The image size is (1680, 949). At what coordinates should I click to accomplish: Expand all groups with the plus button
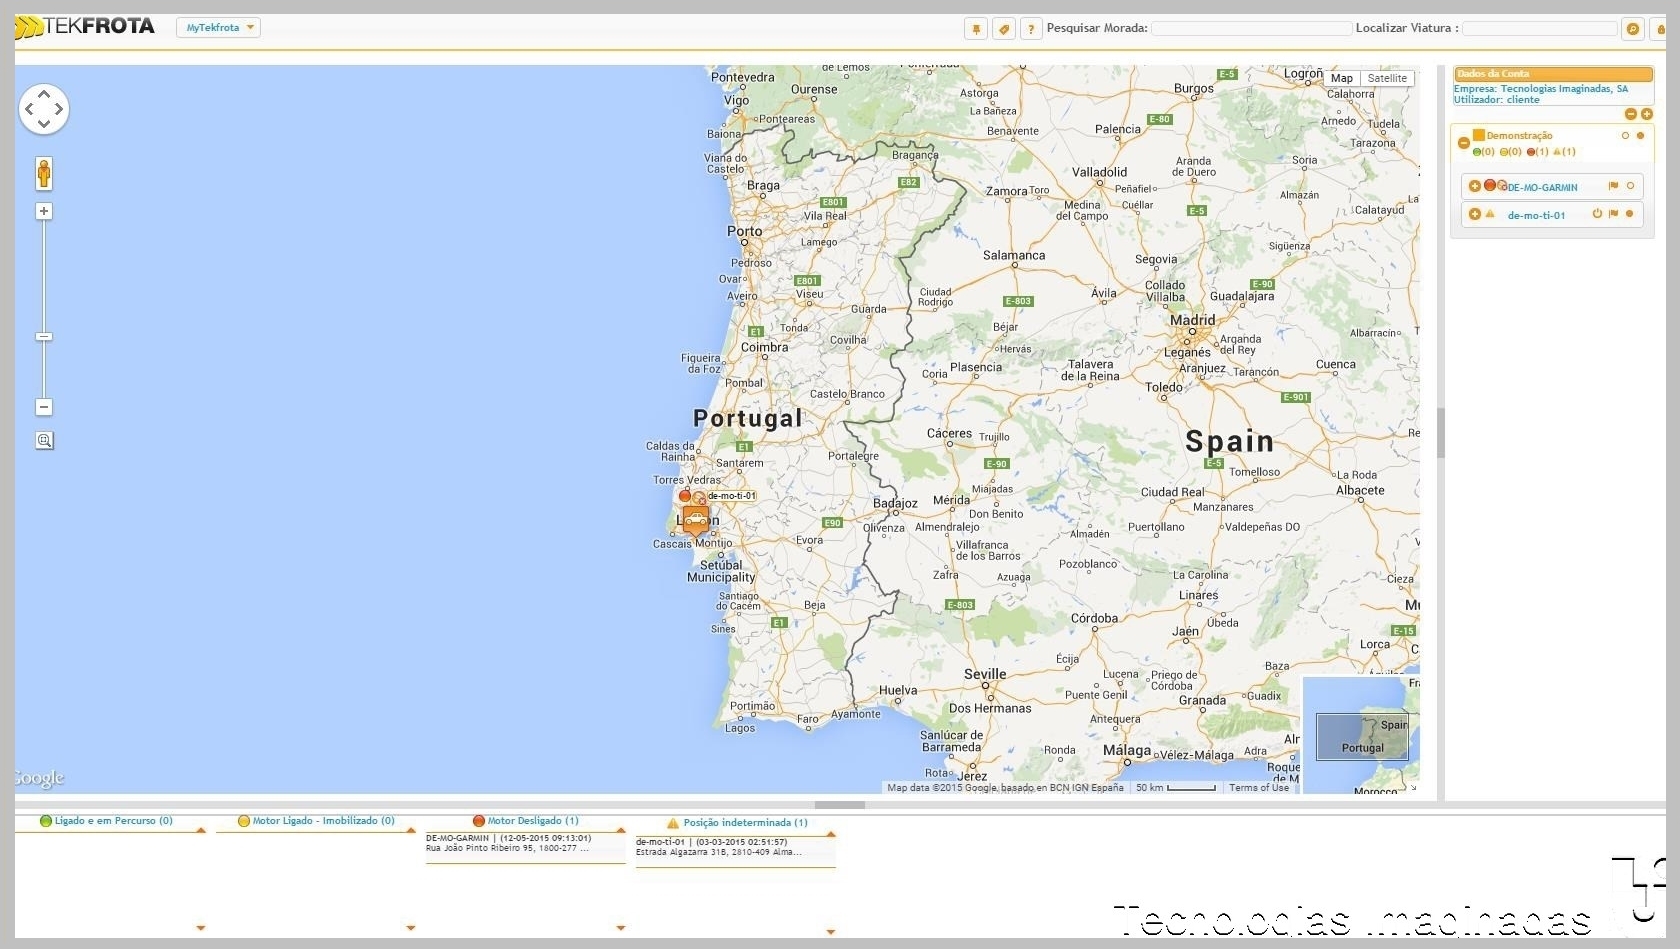point(1647,114)
